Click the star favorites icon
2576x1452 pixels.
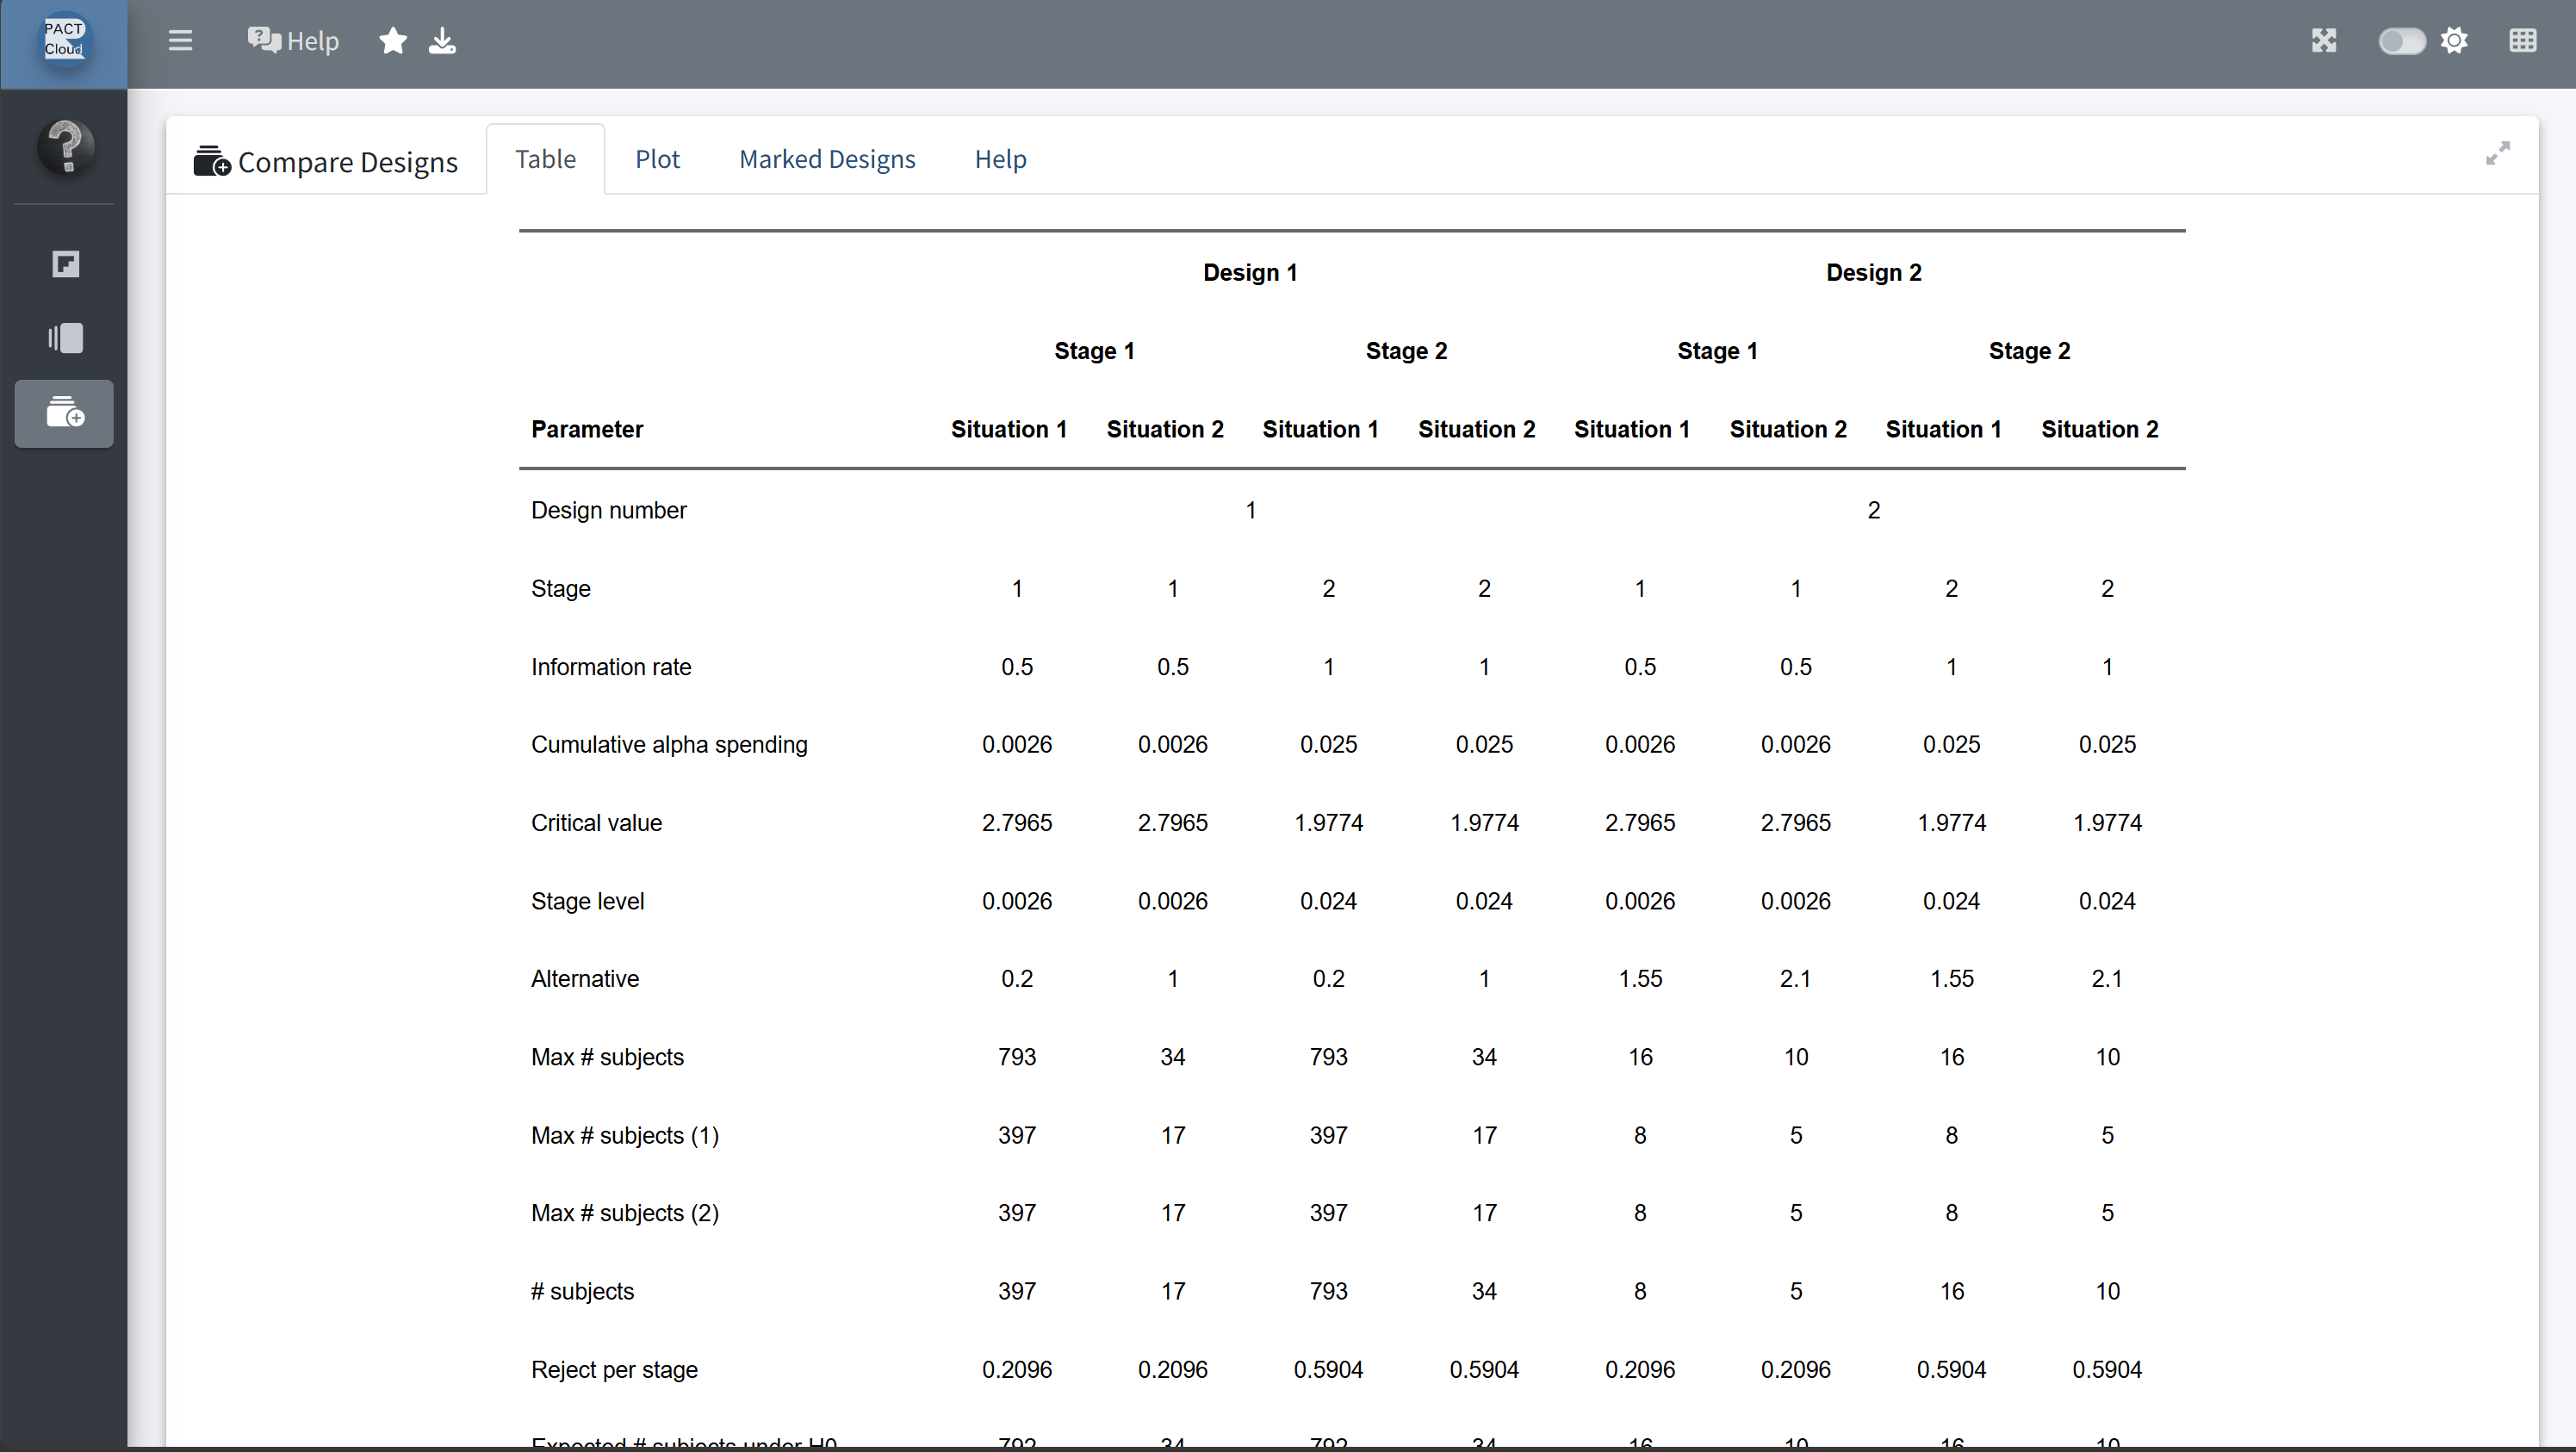[x=393, y=41]
